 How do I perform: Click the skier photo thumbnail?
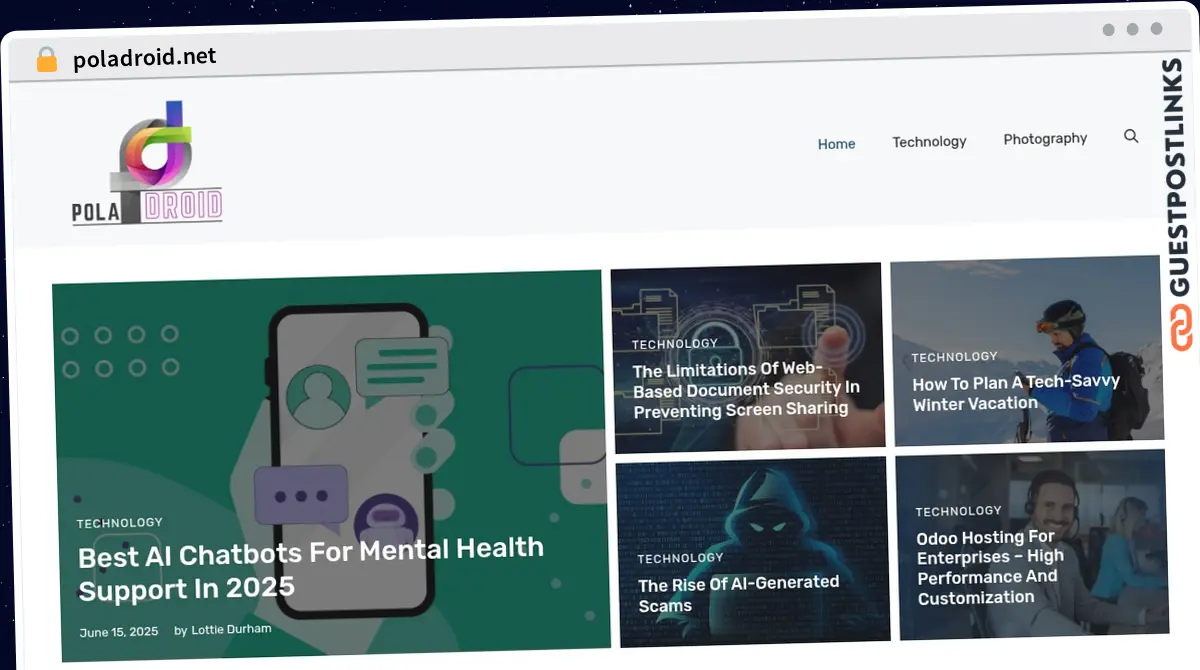point(1028,352)
